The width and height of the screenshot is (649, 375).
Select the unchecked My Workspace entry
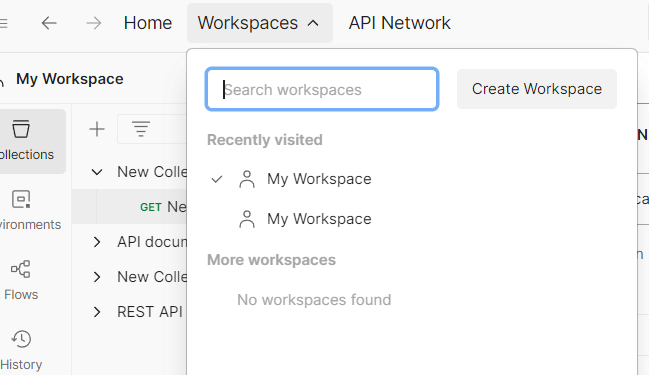click(304, 219)
